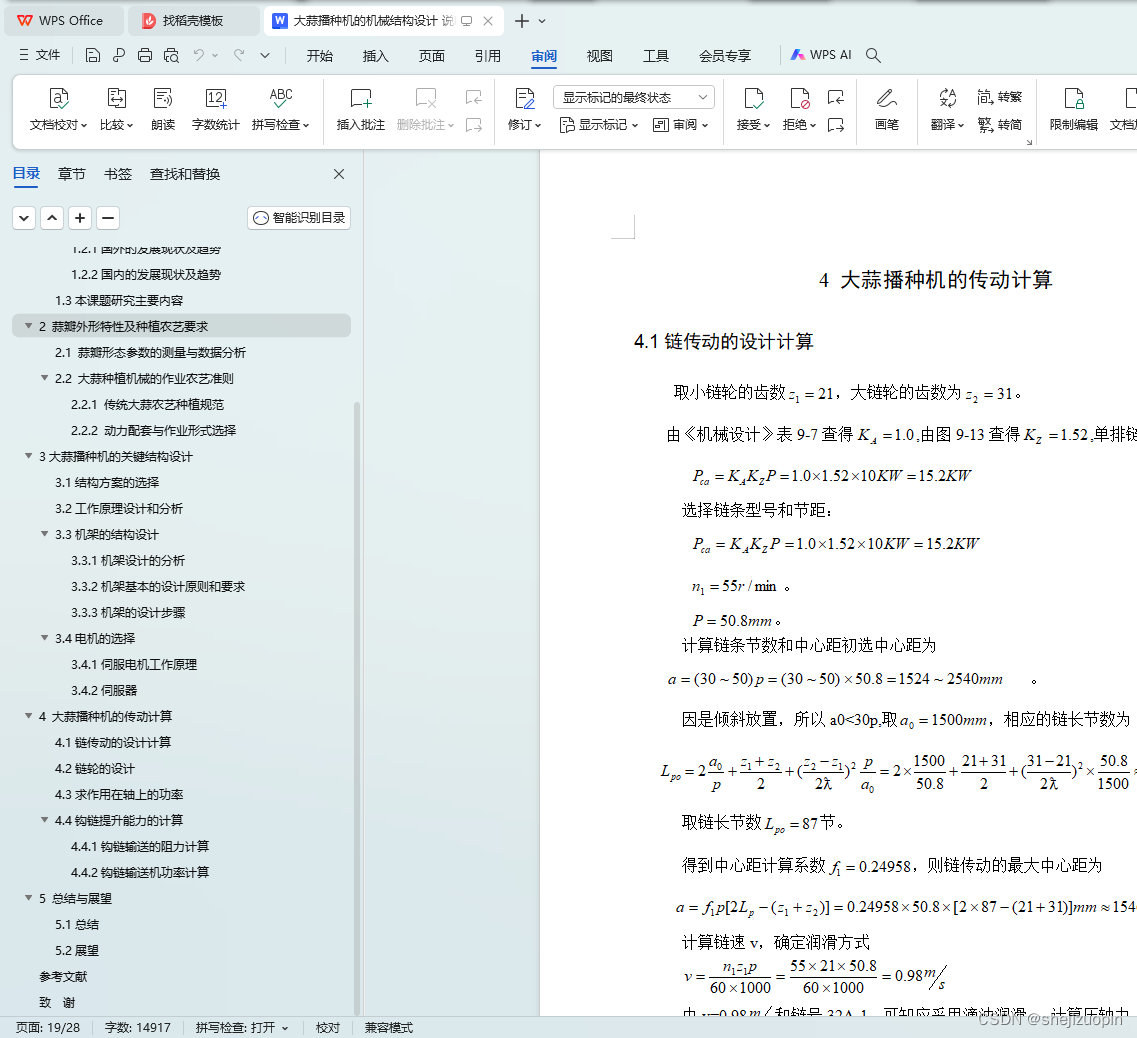Select the 画笔 pen tool

click(x=886, y=110)
